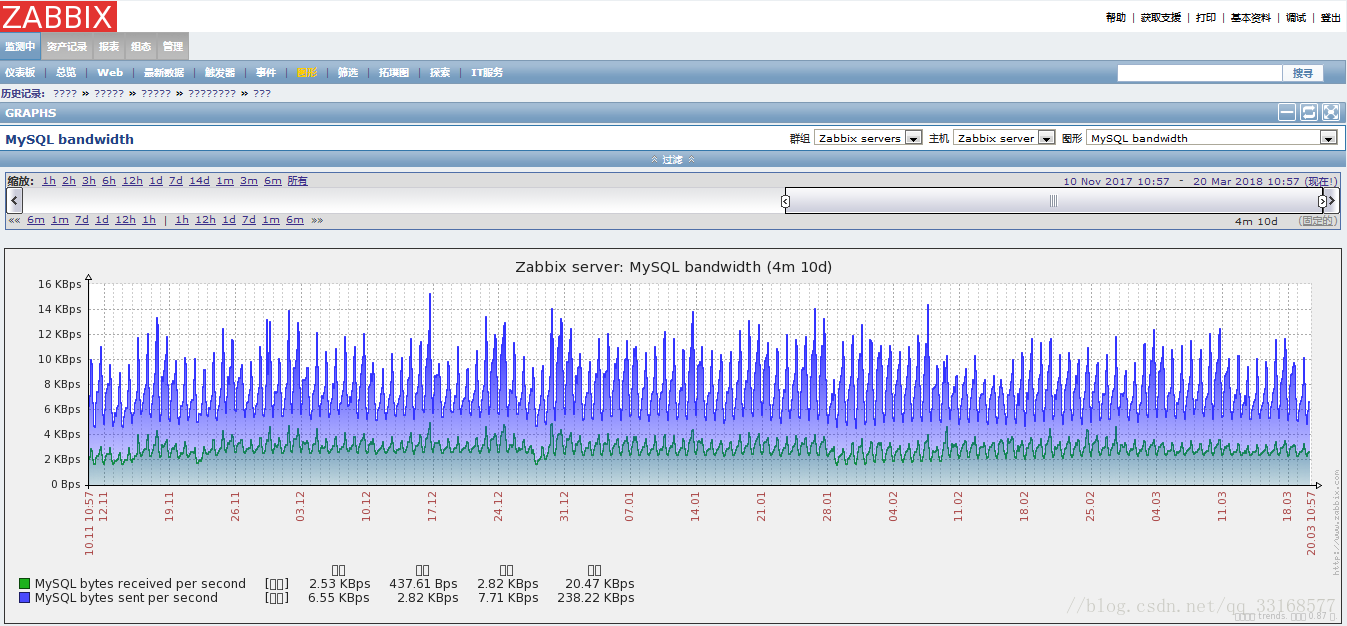Open the 主机 Zabbix server dropdown

coord(1004,138)
